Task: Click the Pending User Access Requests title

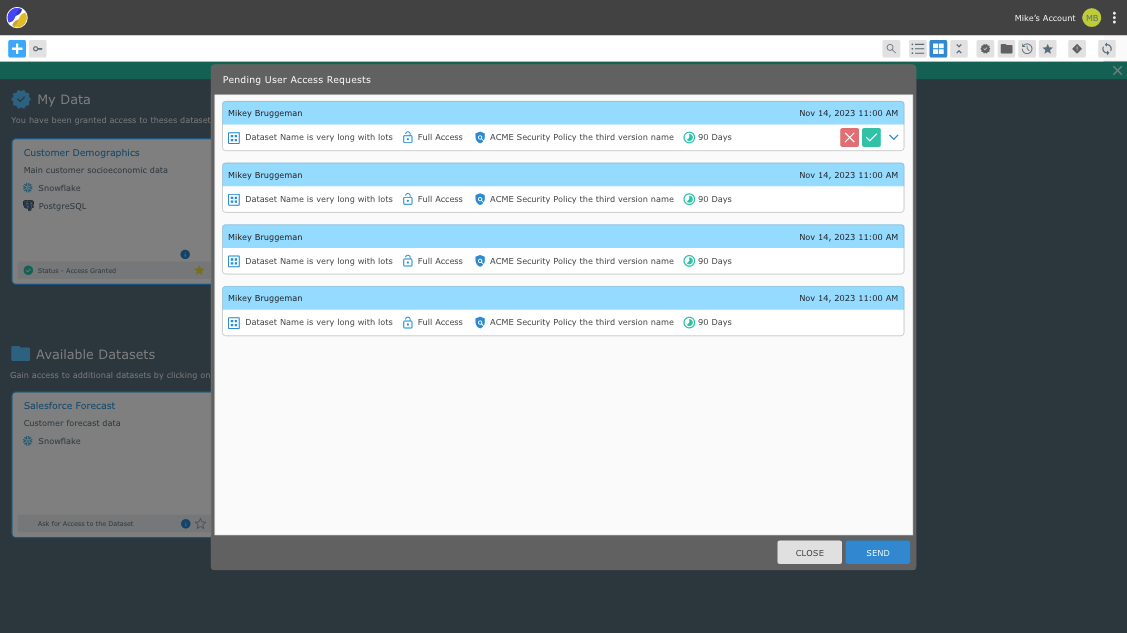Action: [297, 80]
